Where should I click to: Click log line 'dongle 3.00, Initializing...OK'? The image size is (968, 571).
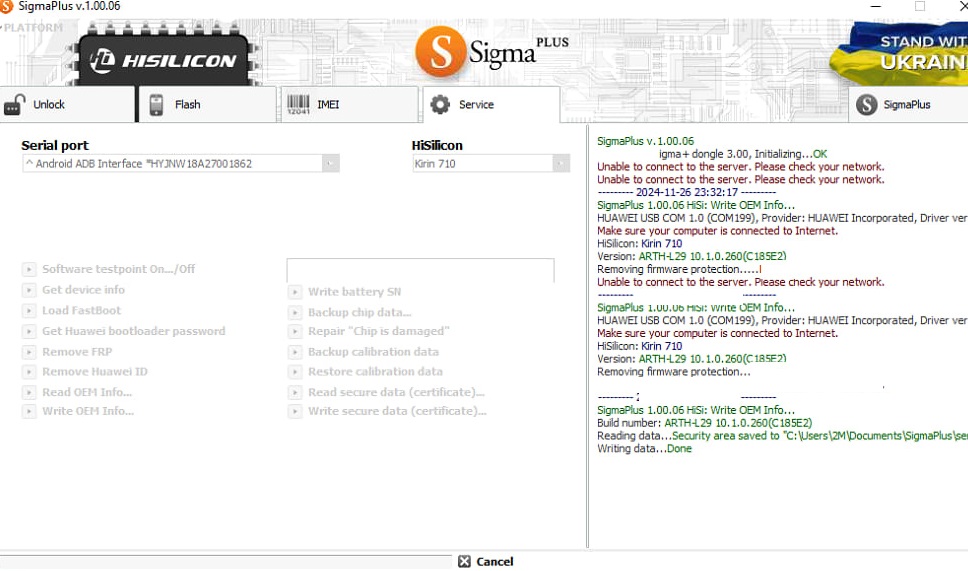tap(743, 154)
